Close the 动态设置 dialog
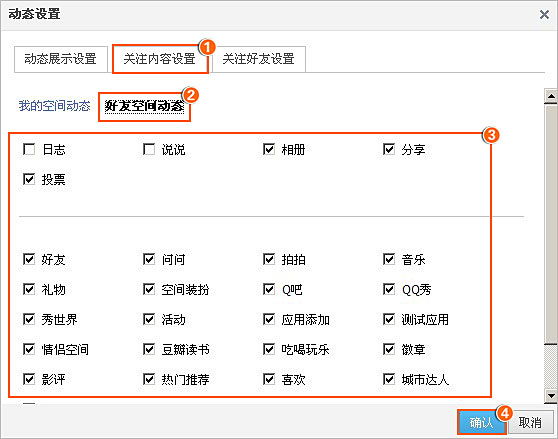Image resolution: width=558 pixels, height=439 pixels. point(544,15)
